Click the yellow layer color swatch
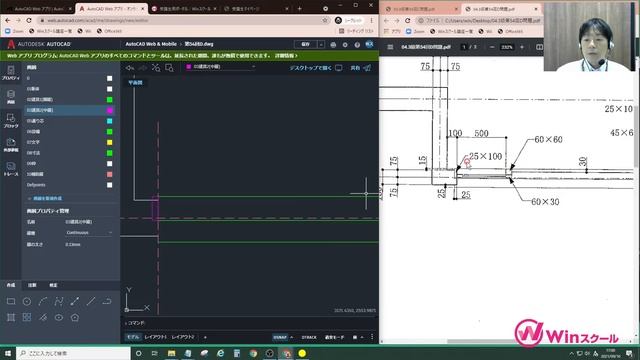Image resolution: width=640 pixels, height=360 pixels. [109, 142]
